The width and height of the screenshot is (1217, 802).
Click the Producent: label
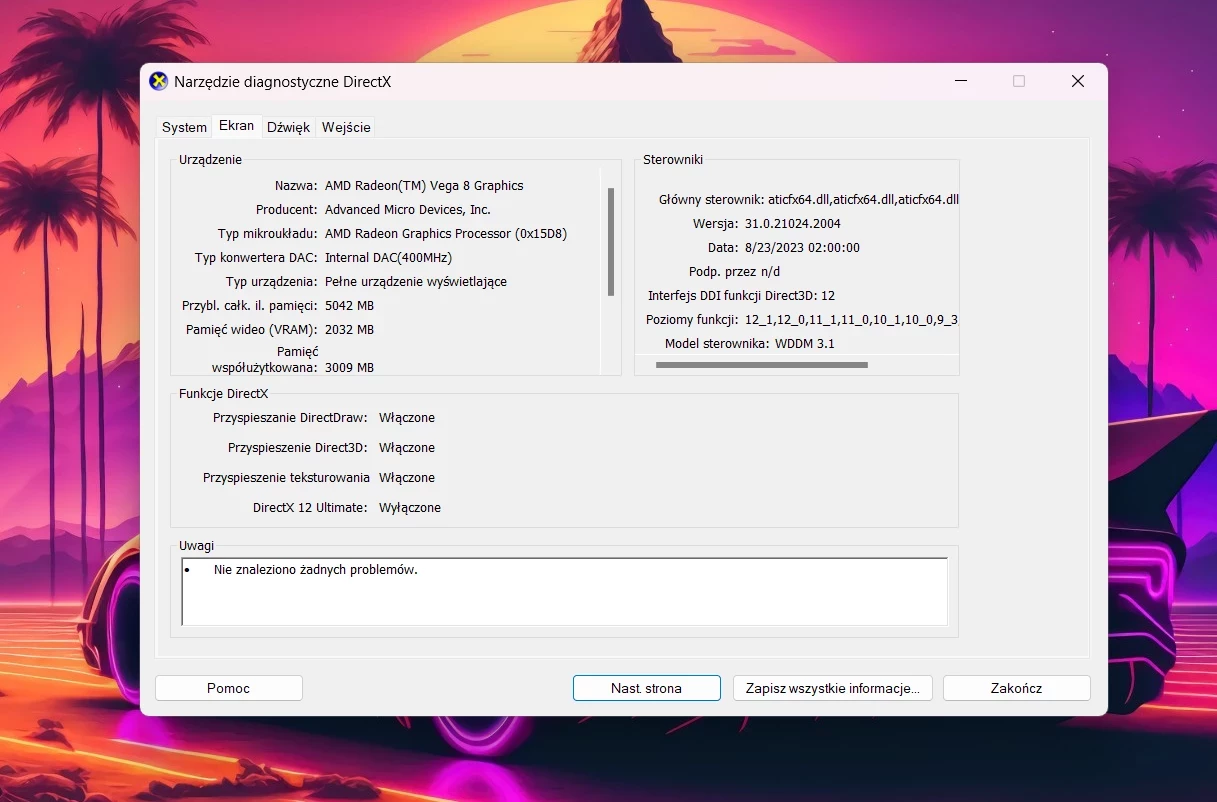click(287, 210)
